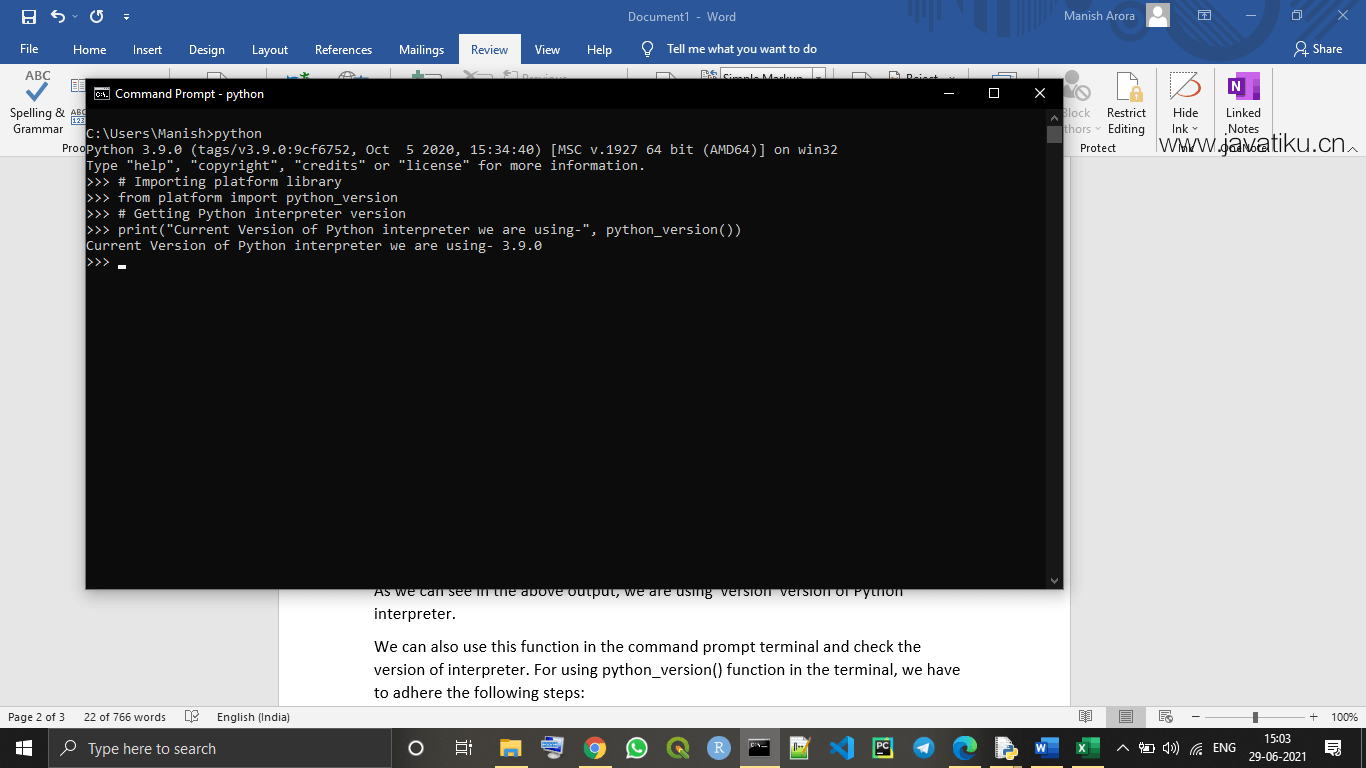Minimize the Command Prompt window
Image resolution: width=1366 pixels, height=768 pixels.
948,93
